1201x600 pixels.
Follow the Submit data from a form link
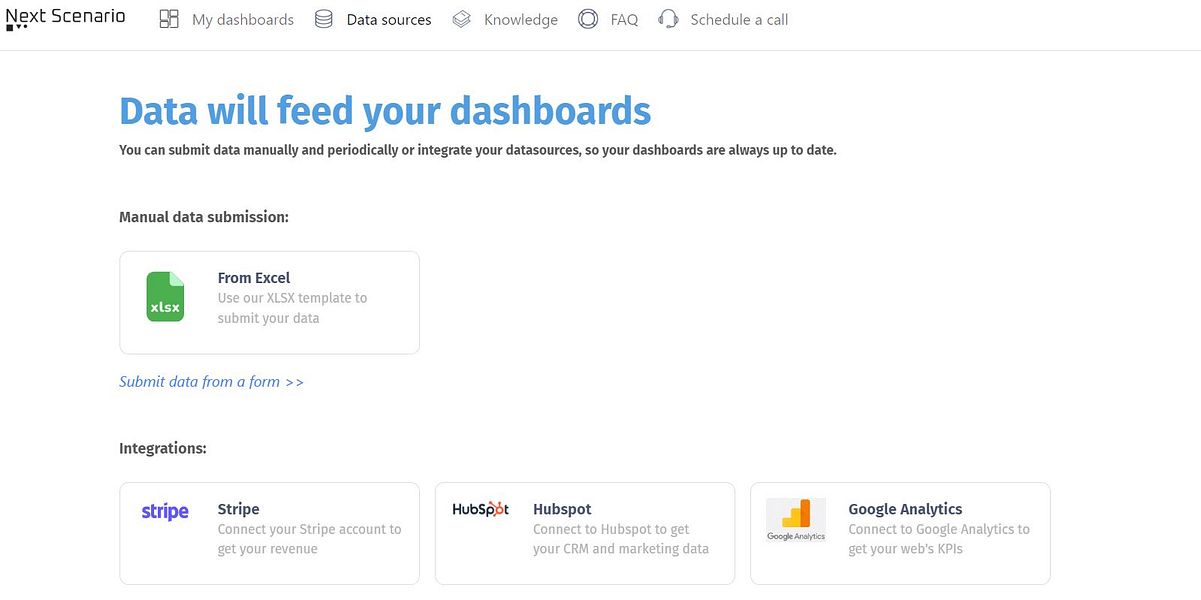pyautogui.click(x=211, y=382)
